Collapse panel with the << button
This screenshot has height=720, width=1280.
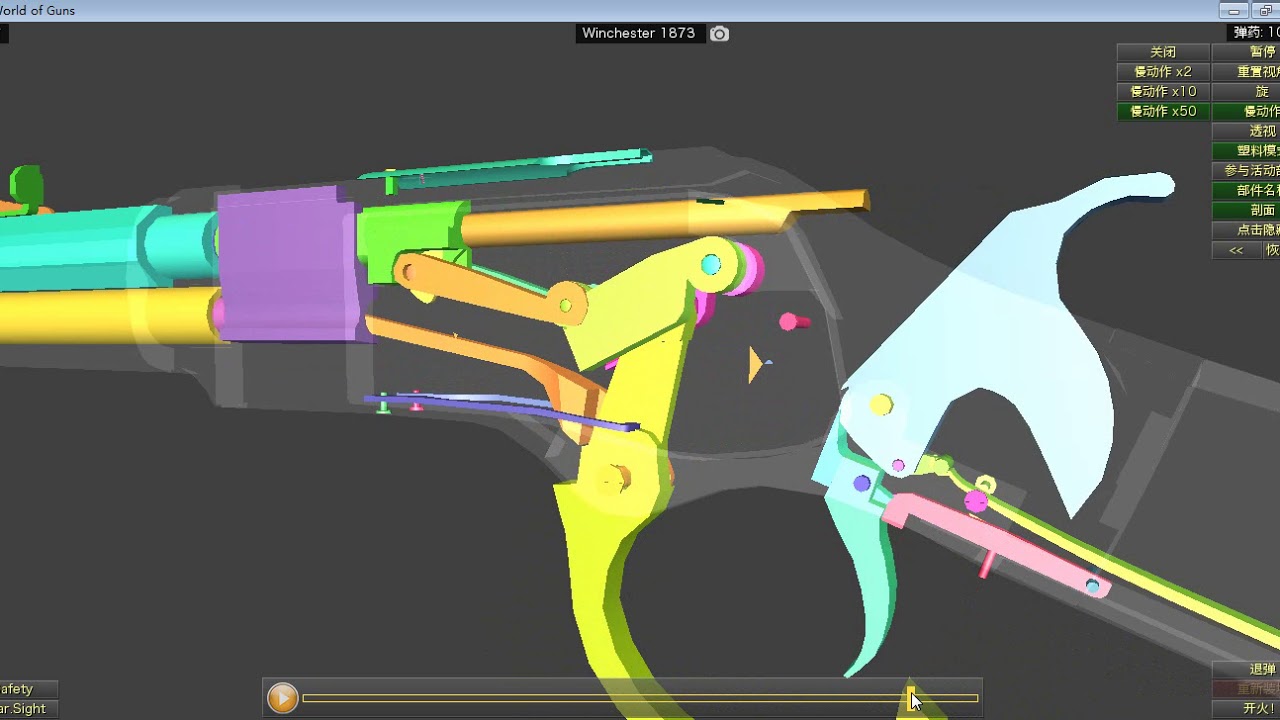(x=1236, y=251)
